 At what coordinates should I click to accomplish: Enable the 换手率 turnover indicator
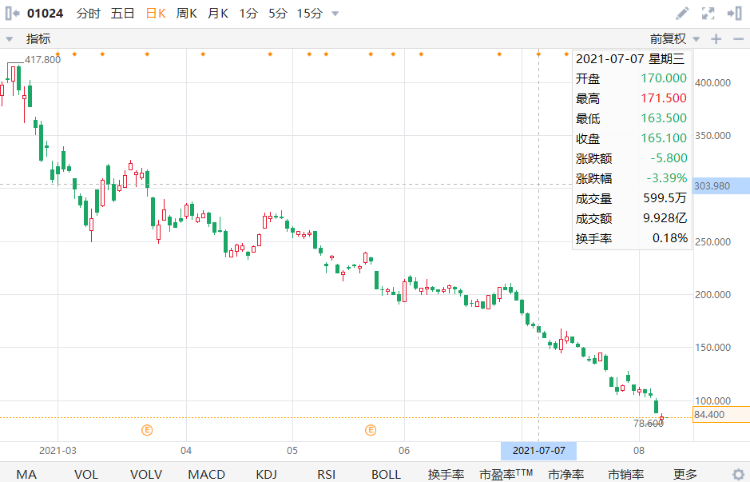click(446, 474)
